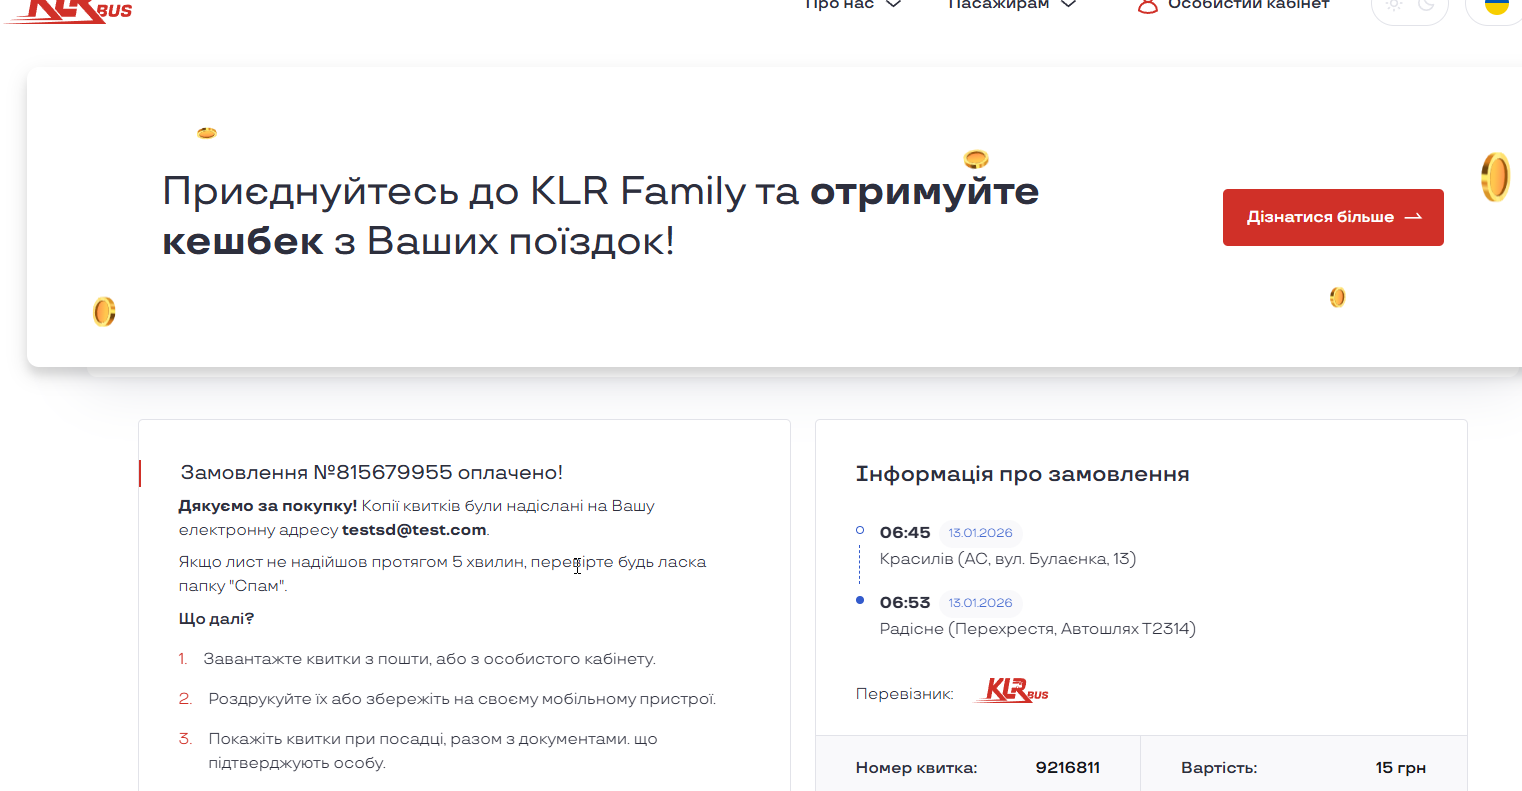Toggle the light/dark theme switch
Screen dimensions: 1522x791
click(1410, 7)
